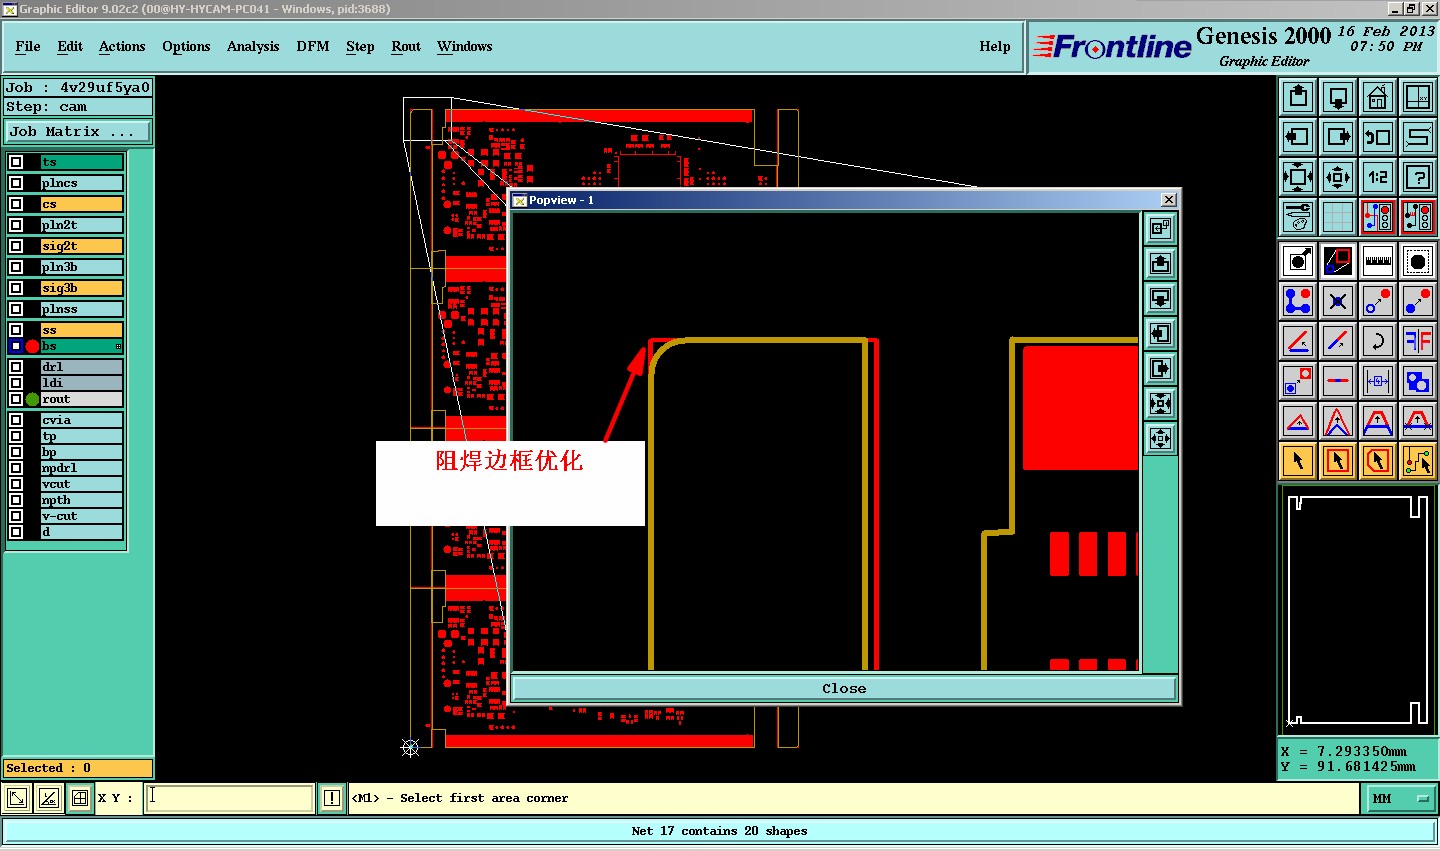This screenshot has height=851, width=1440.
Task: Click Popview pan up icon
Action: tap(1160, 264)
